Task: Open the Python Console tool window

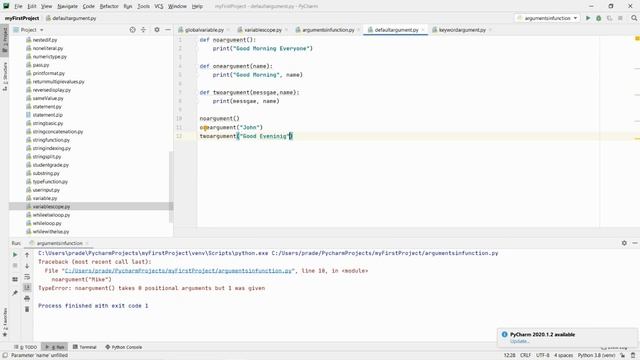Action: [x=124, y=347]
